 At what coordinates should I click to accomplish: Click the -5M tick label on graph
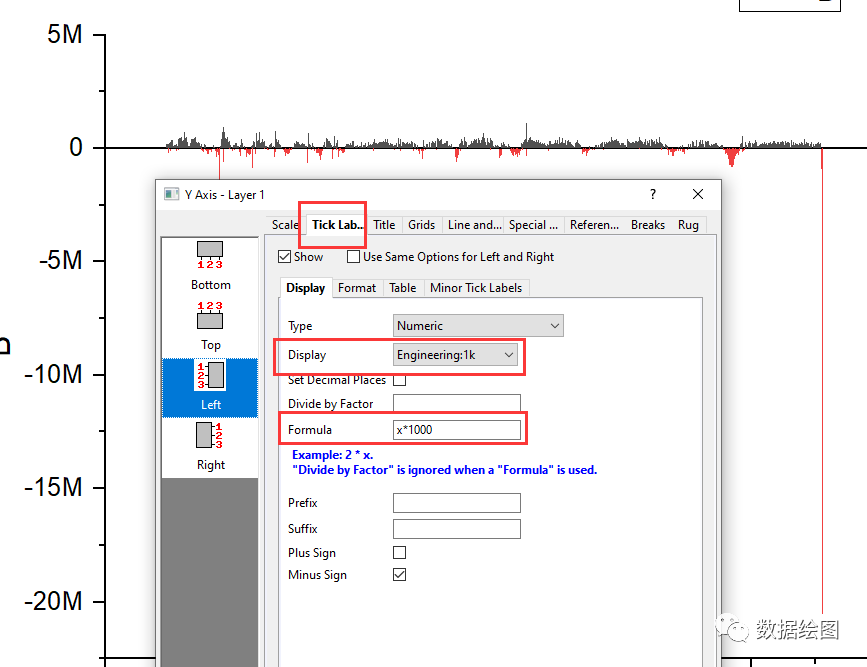(60, 260)
